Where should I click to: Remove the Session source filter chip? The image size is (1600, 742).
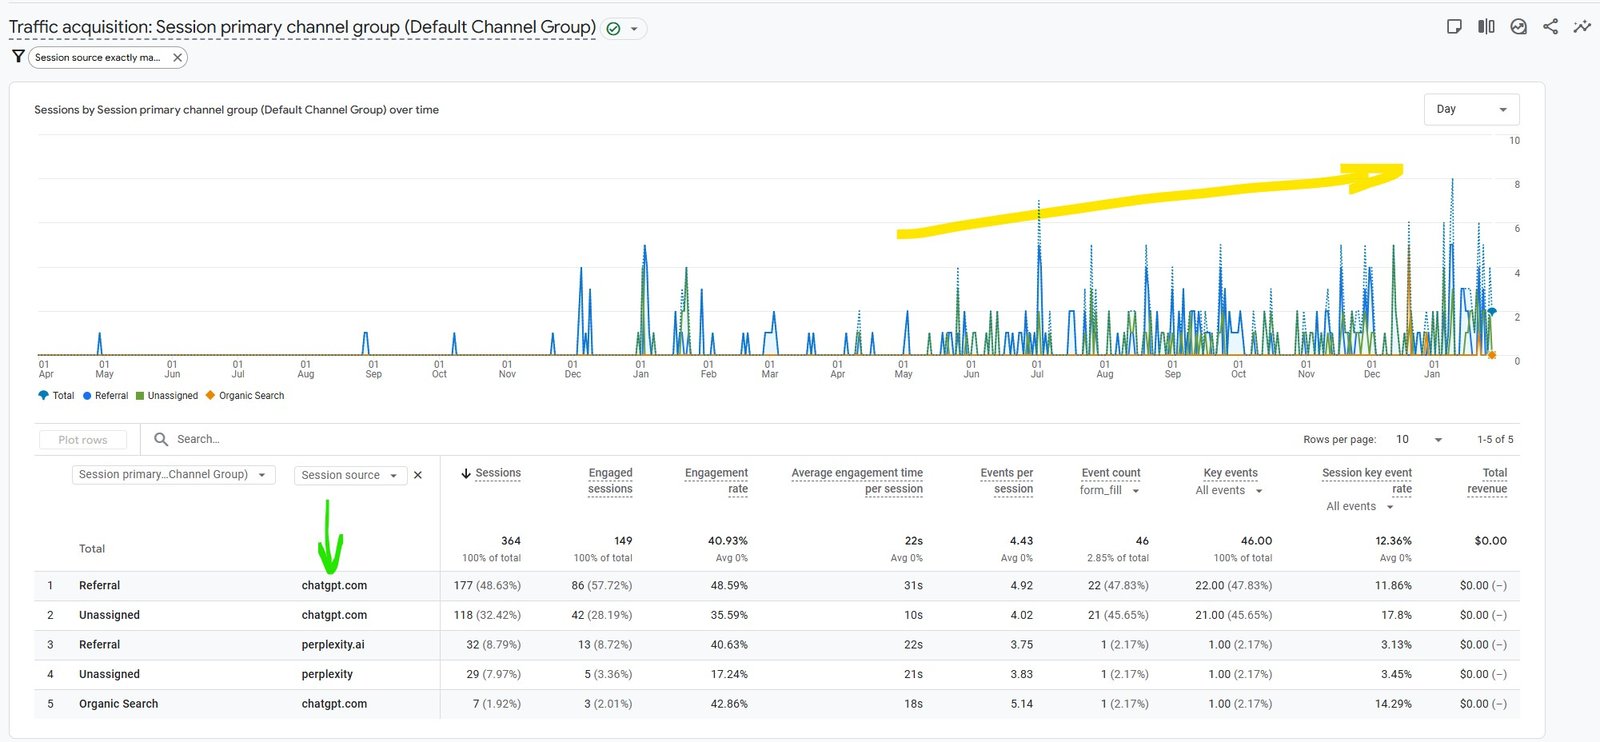coord(177,58)
